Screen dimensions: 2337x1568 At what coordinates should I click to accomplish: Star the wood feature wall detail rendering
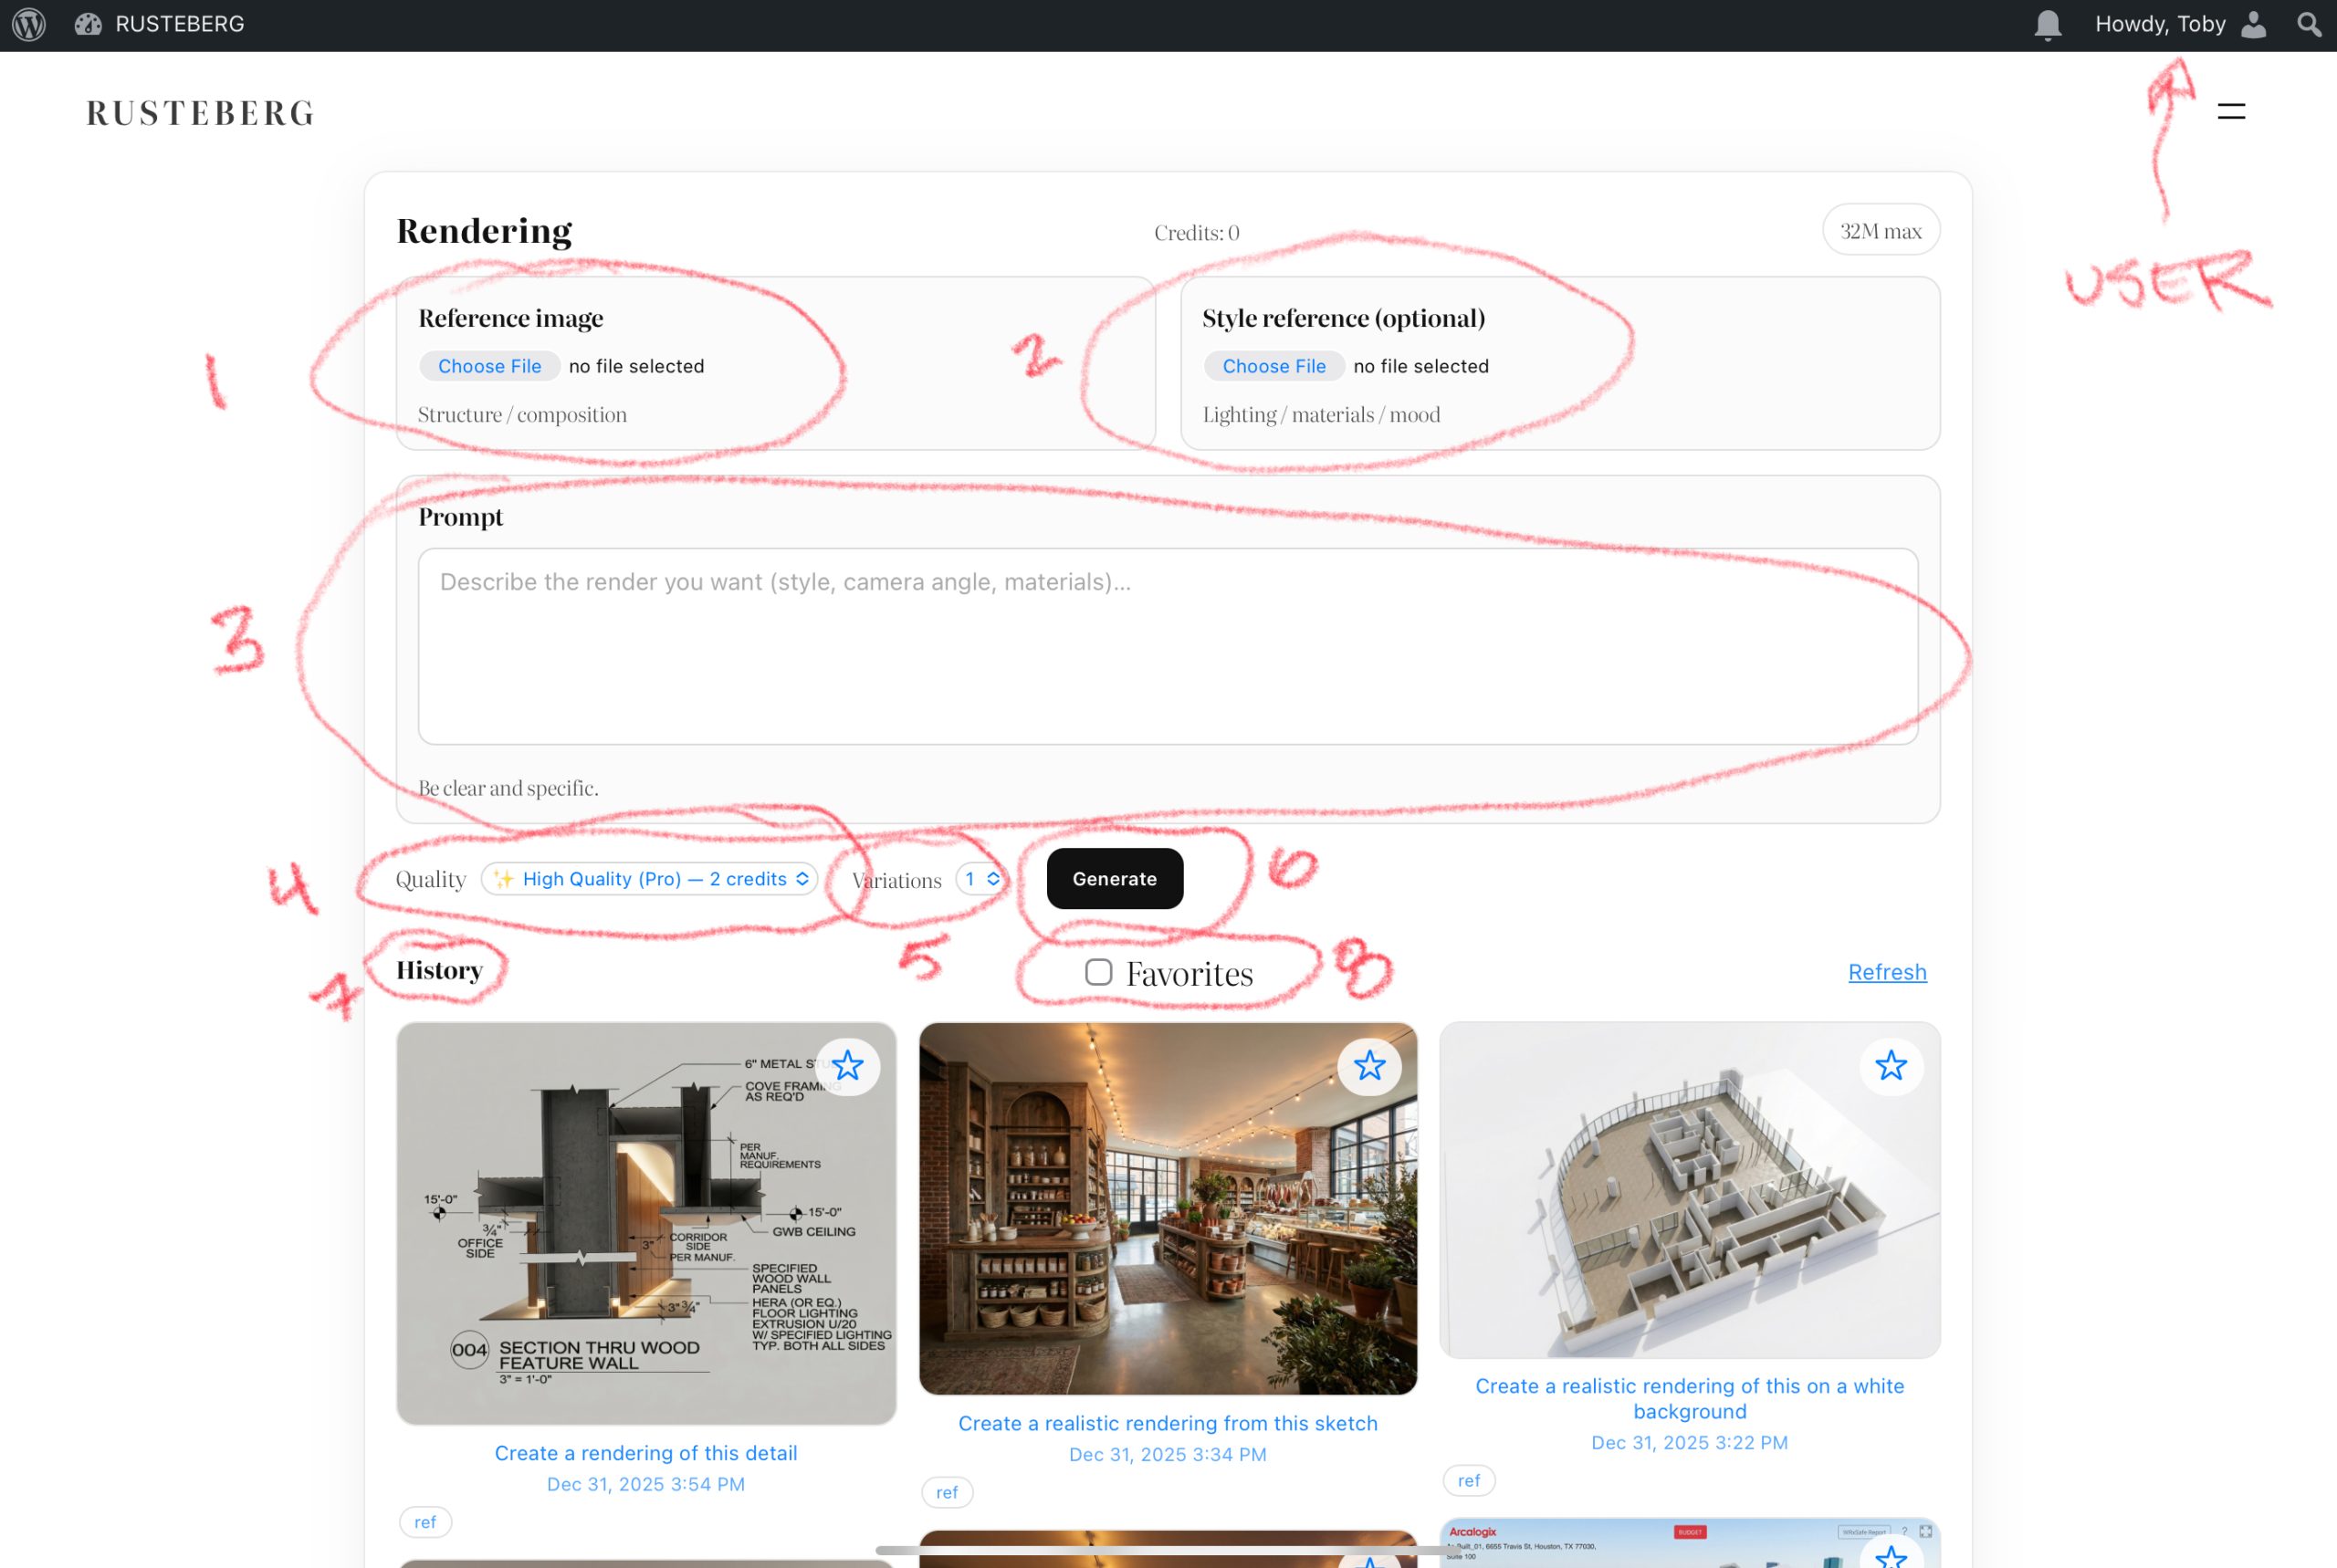pos(847,1066)
